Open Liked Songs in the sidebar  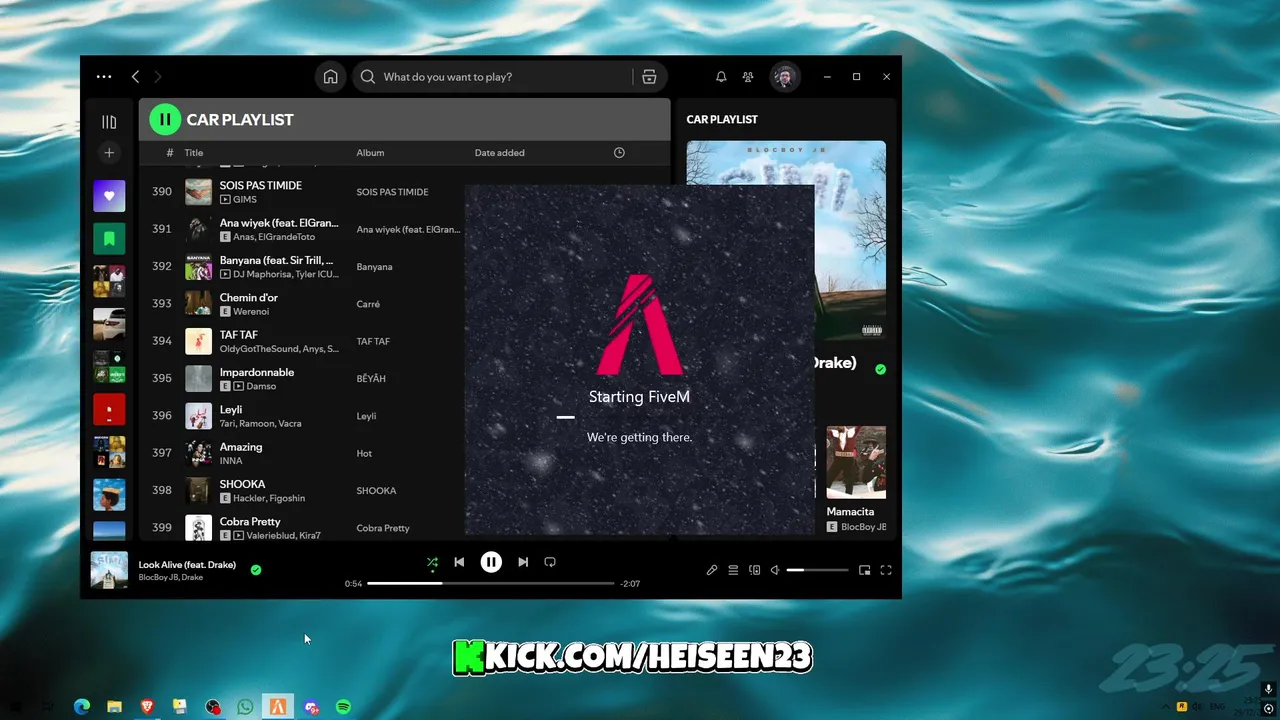click(109, 196)
